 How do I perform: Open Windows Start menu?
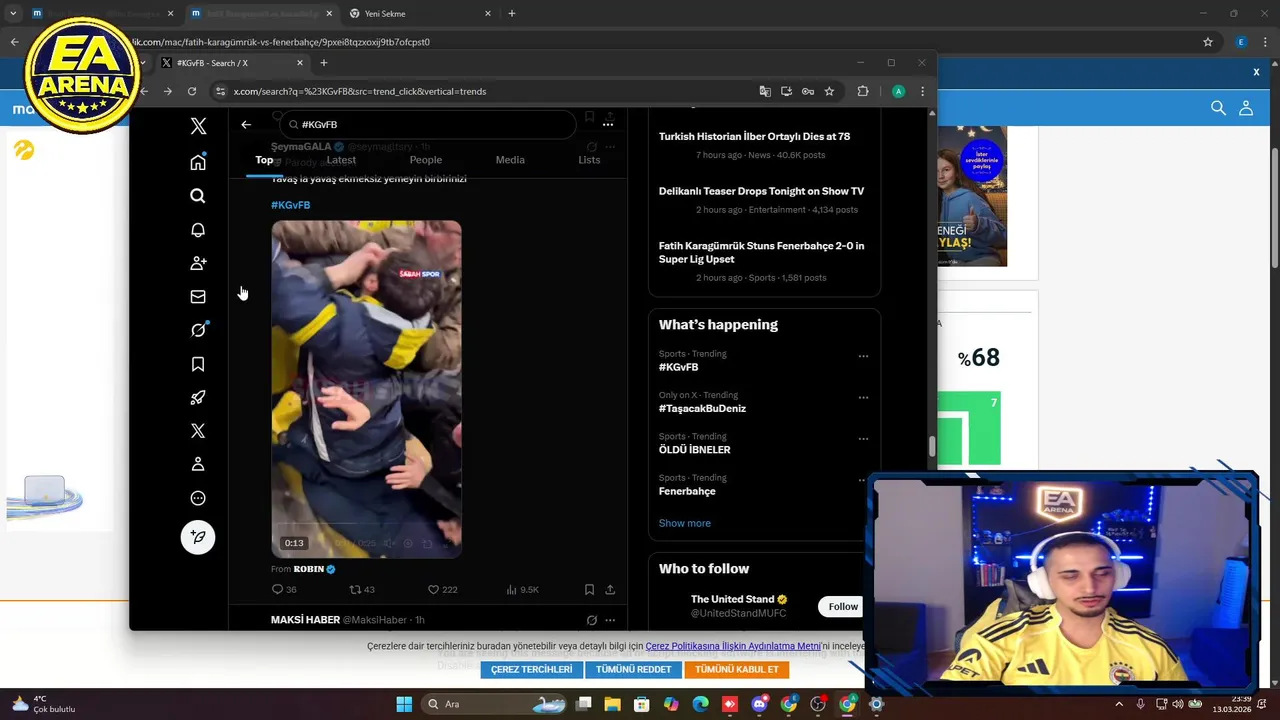[x=404, y=704]
